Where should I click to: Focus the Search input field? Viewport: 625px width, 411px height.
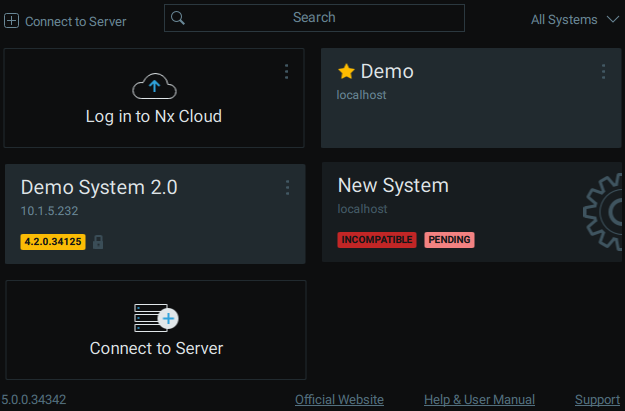coord(314,18)
